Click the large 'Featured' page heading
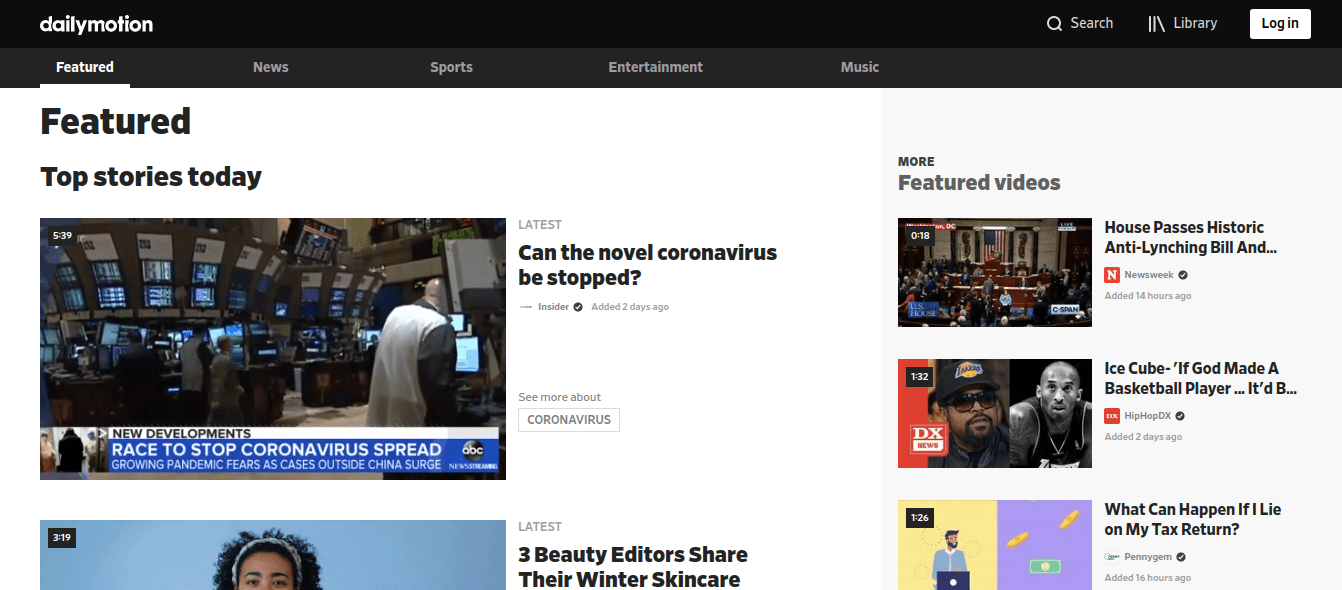 point(115,121)
